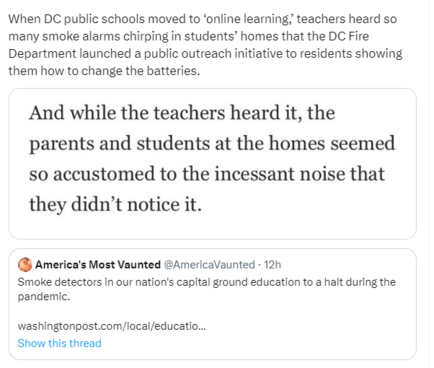This screenshot has height=368, width=434.
Task: Open the America's Most Vaunted display name
Action: click(98, 265)
